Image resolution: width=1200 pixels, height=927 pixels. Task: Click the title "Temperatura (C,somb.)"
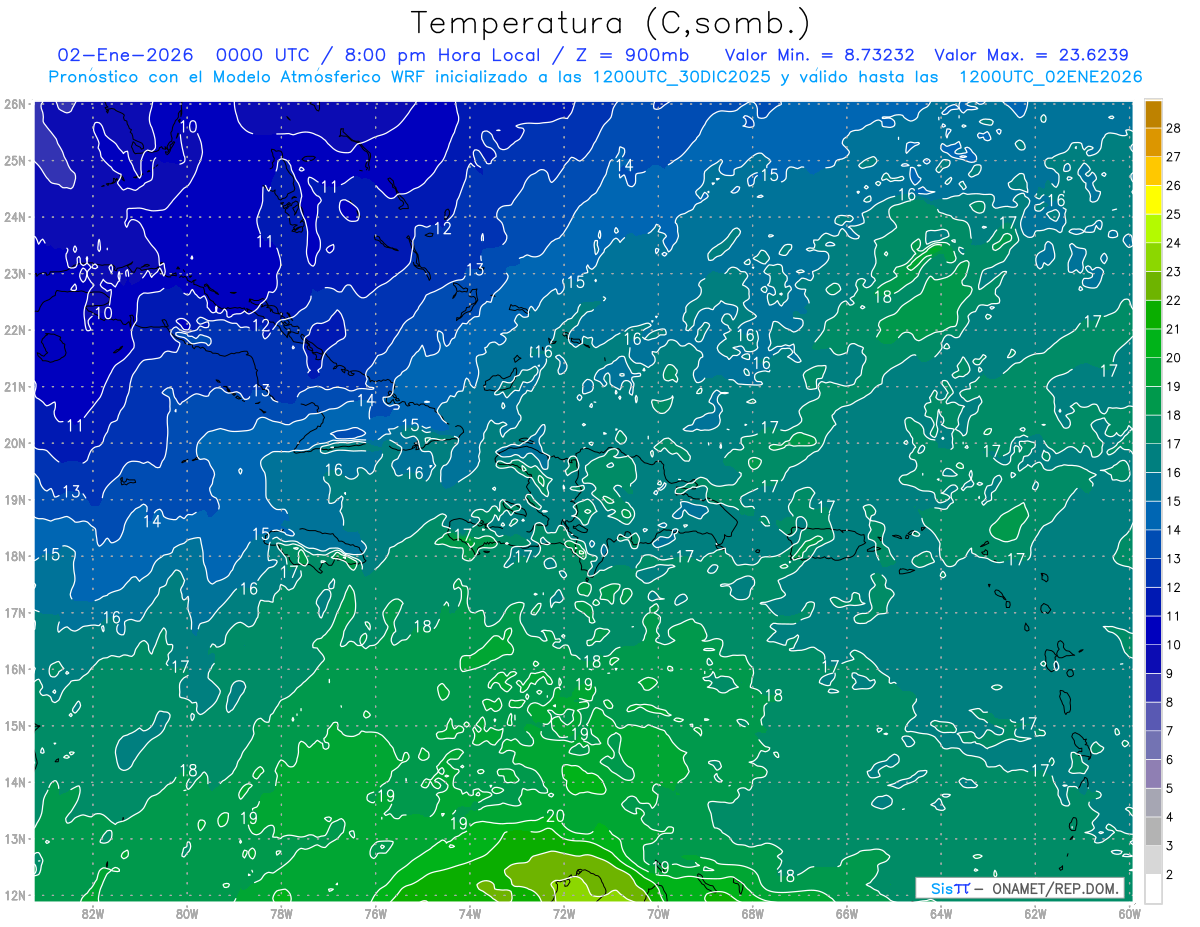(x=611, y=23)
